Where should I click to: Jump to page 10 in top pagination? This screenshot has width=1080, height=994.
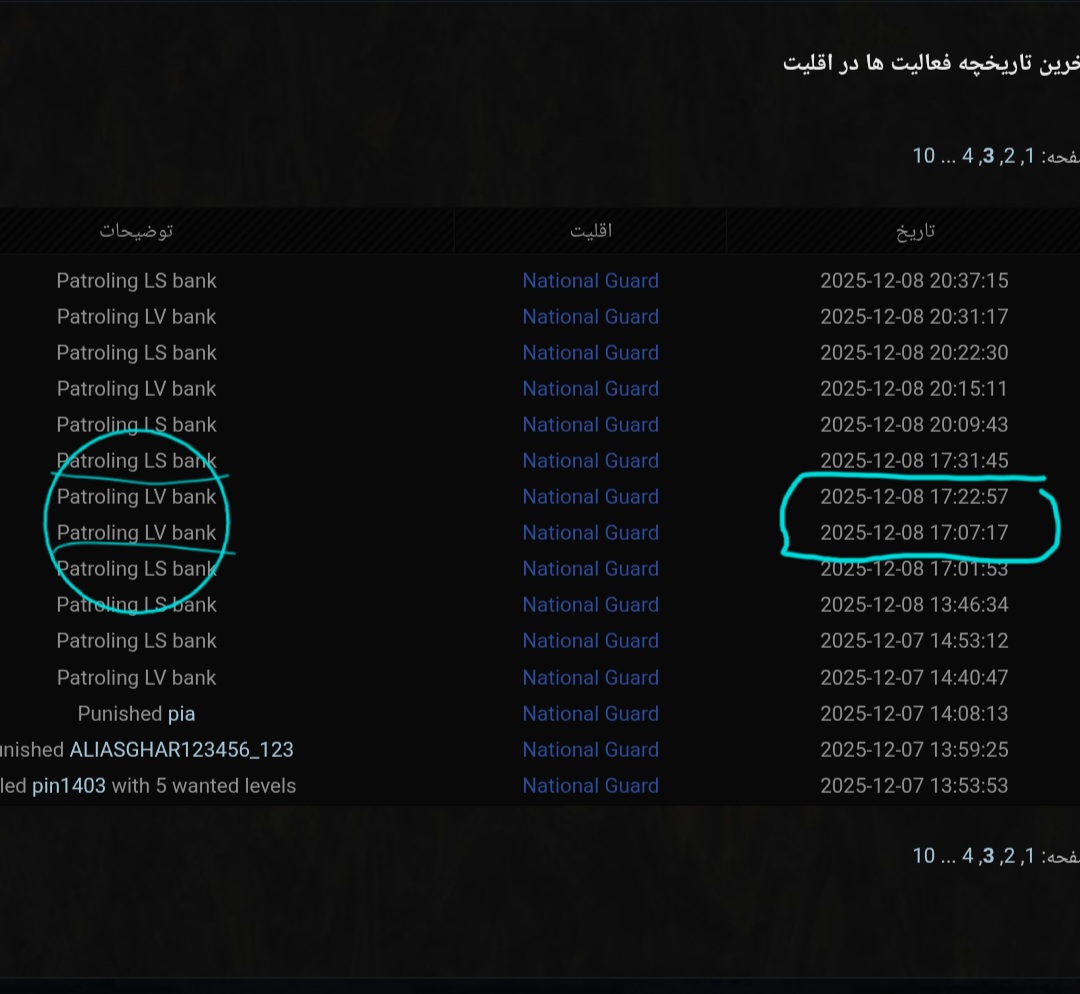click(x=923, y=155)
